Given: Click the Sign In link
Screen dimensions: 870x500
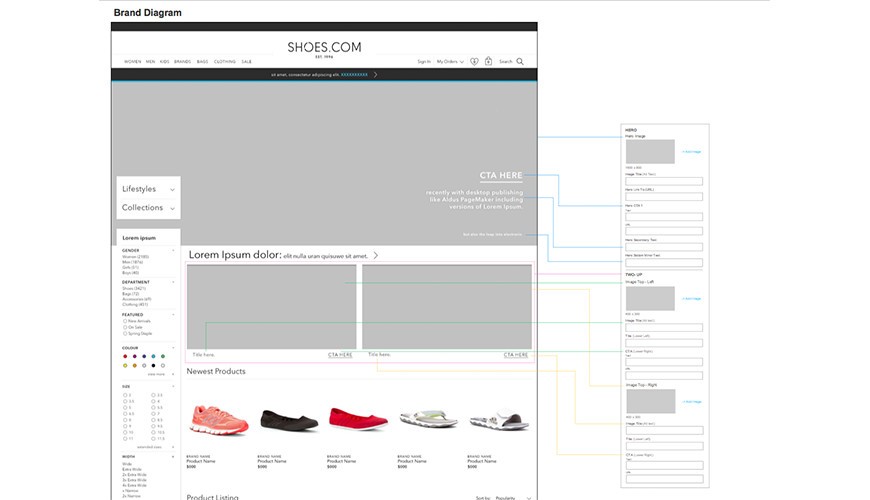Looking at the screenshot, I should (424, 62).
